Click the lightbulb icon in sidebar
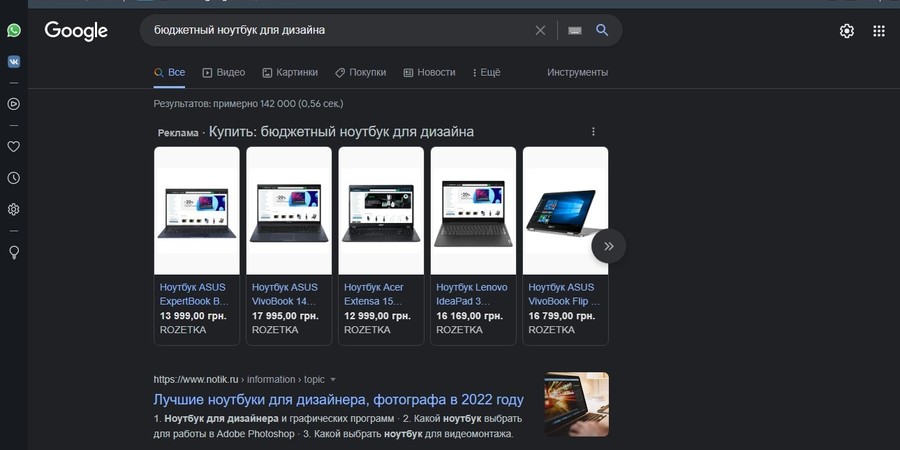 pyautogui.click(x=14, y=253)
